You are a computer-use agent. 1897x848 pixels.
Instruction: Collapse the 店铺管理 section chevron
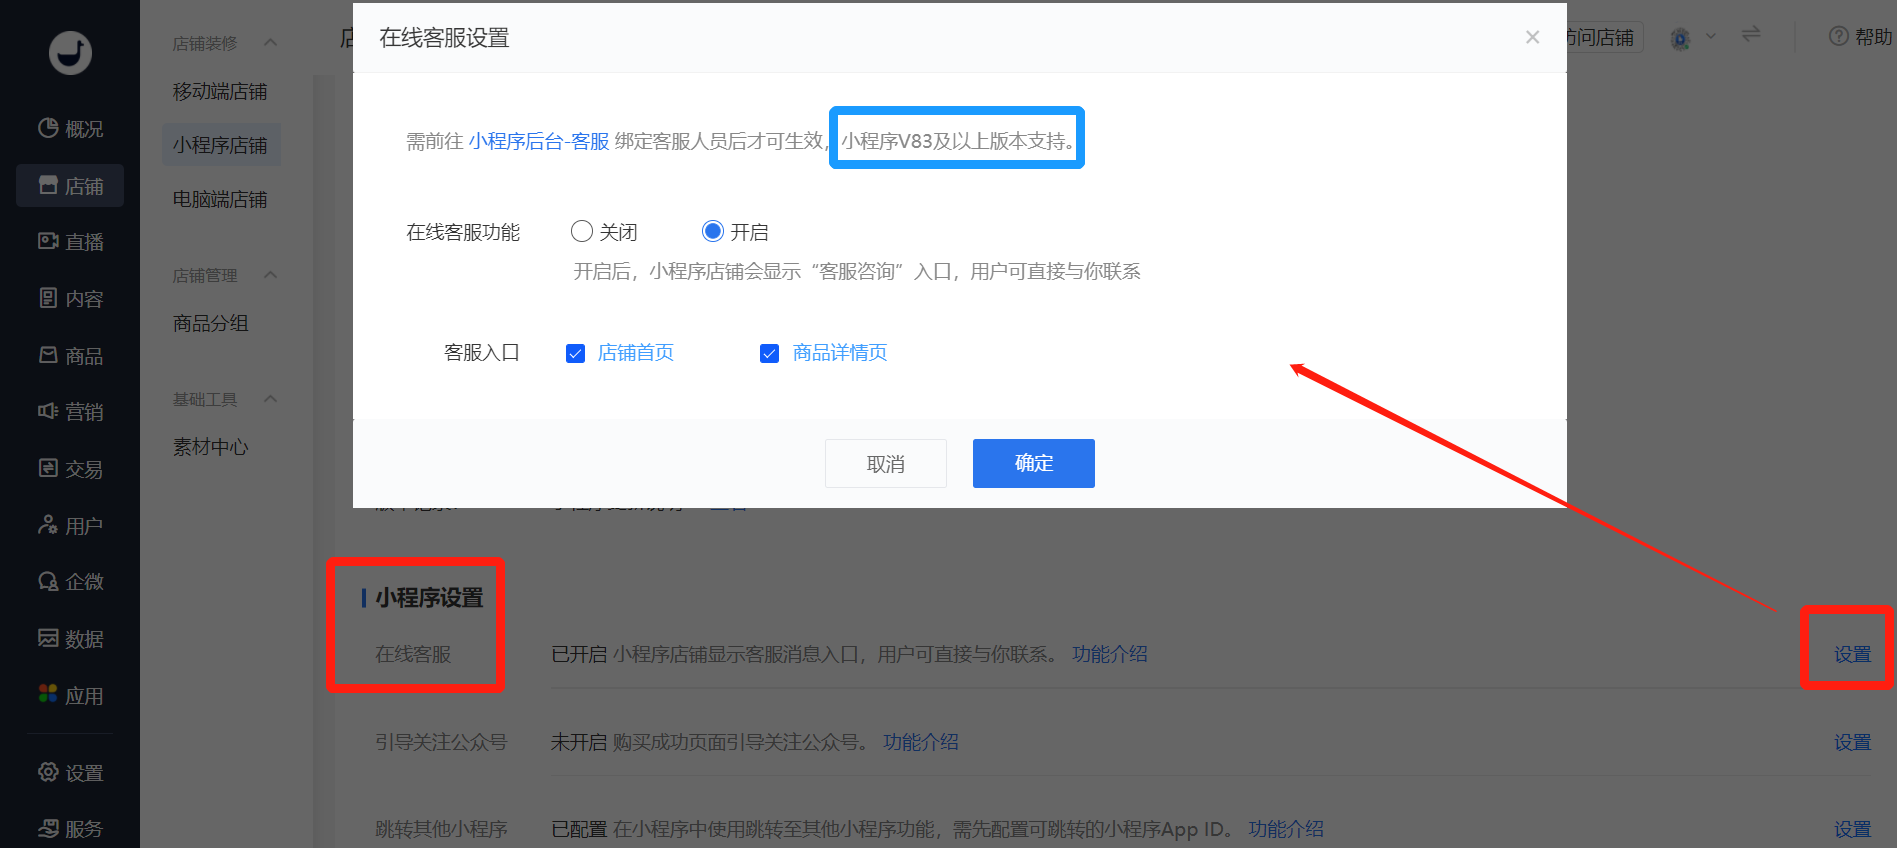[x=270, y=275]
